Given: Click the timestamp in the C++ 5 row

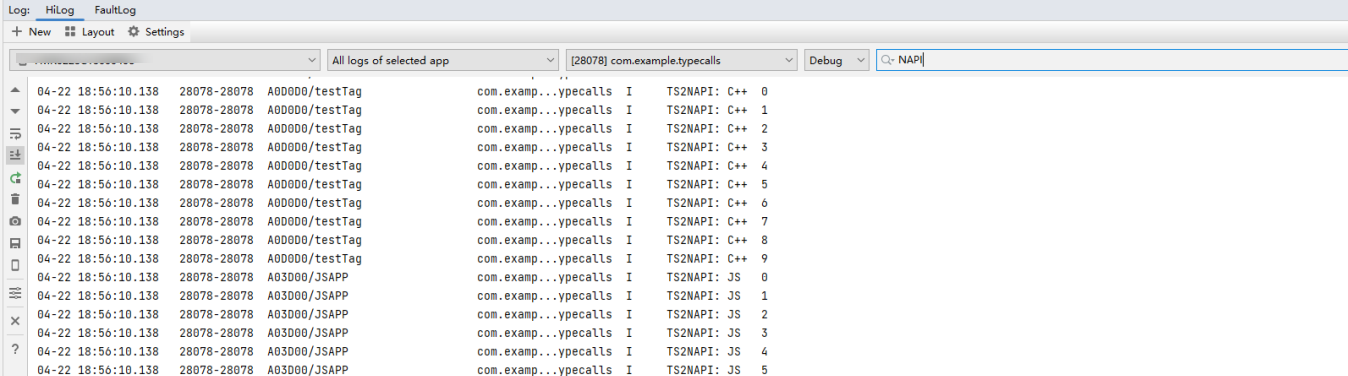Looking at the screenshot, I should point(98,184).
